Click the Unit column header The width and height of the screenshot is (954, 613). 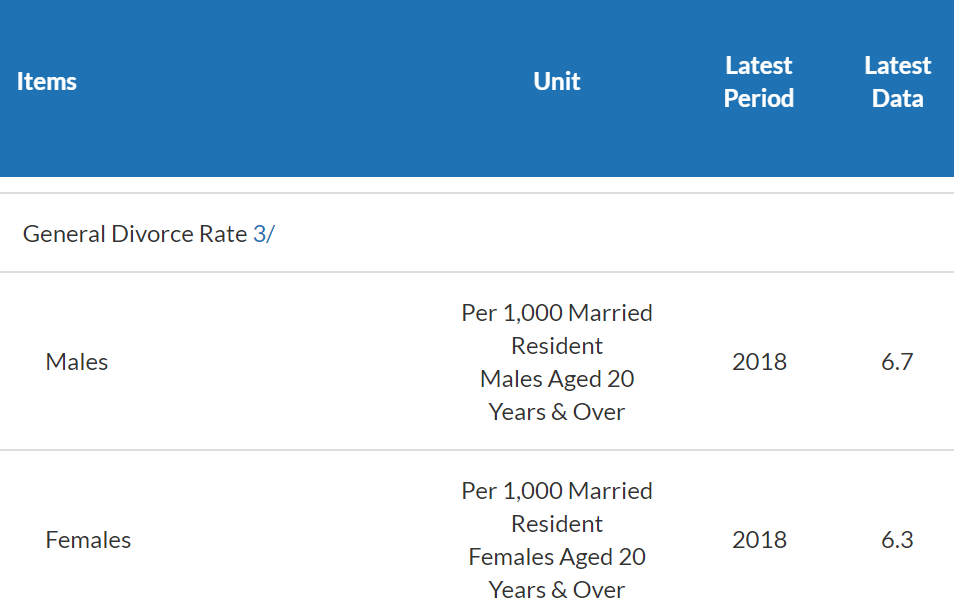(x=557, y=82)
